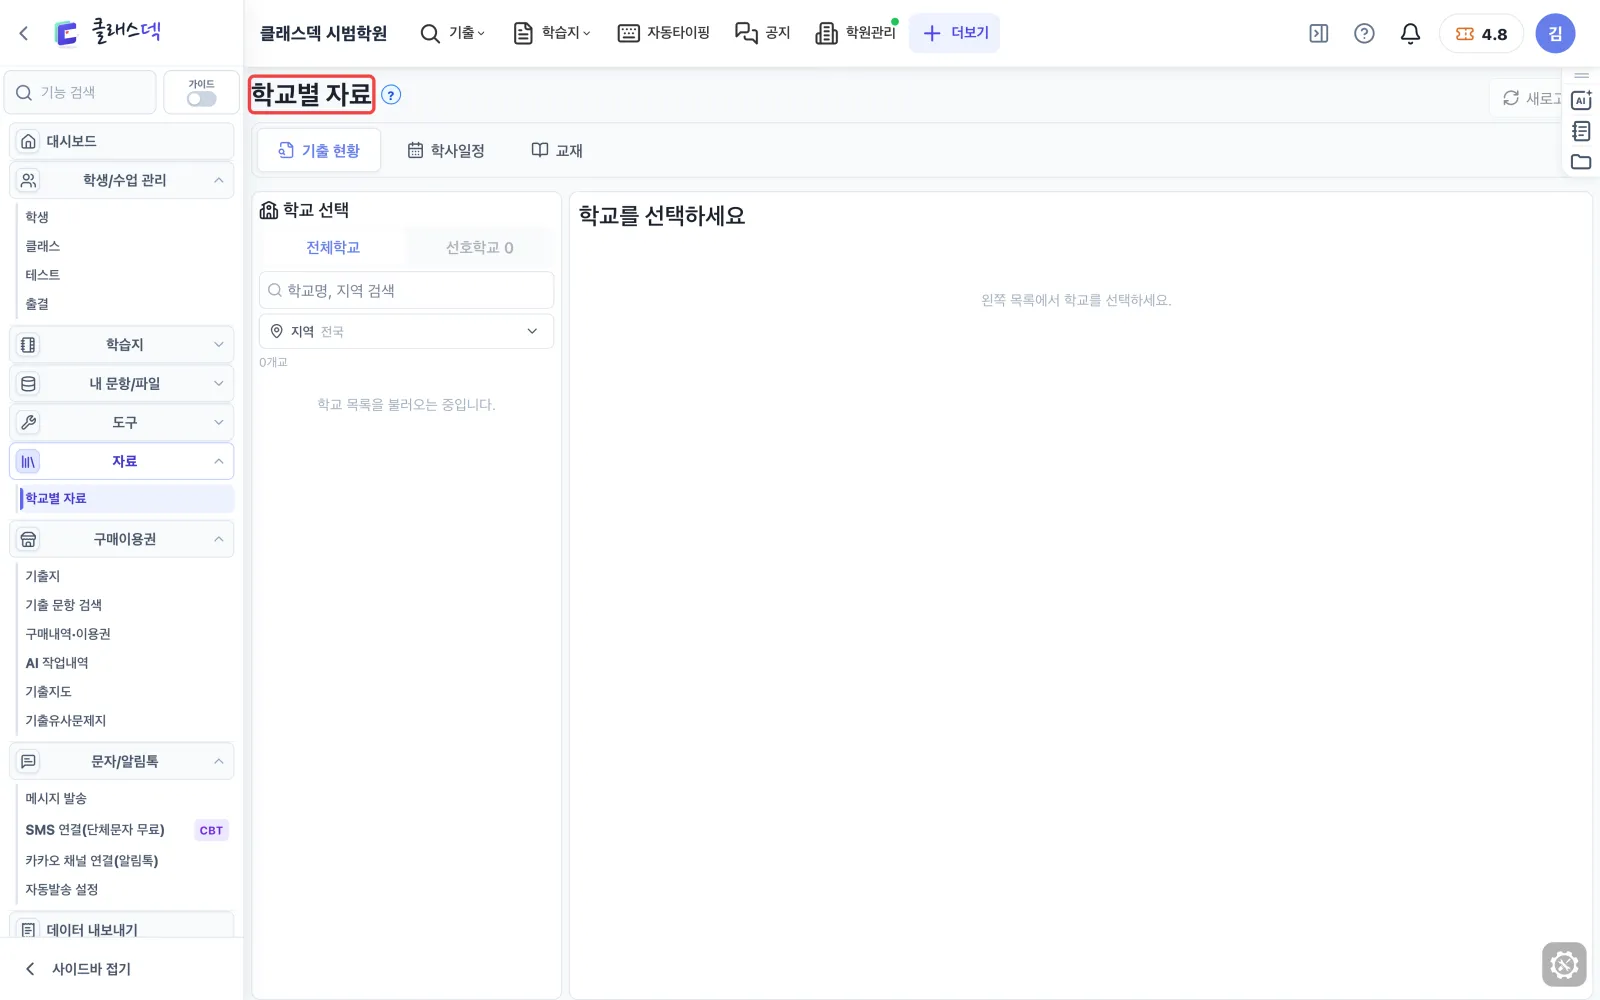Collapse the 문자/알림톡 section
Viewport: 1600px width, 1000px height.
[x=122, y=761]
